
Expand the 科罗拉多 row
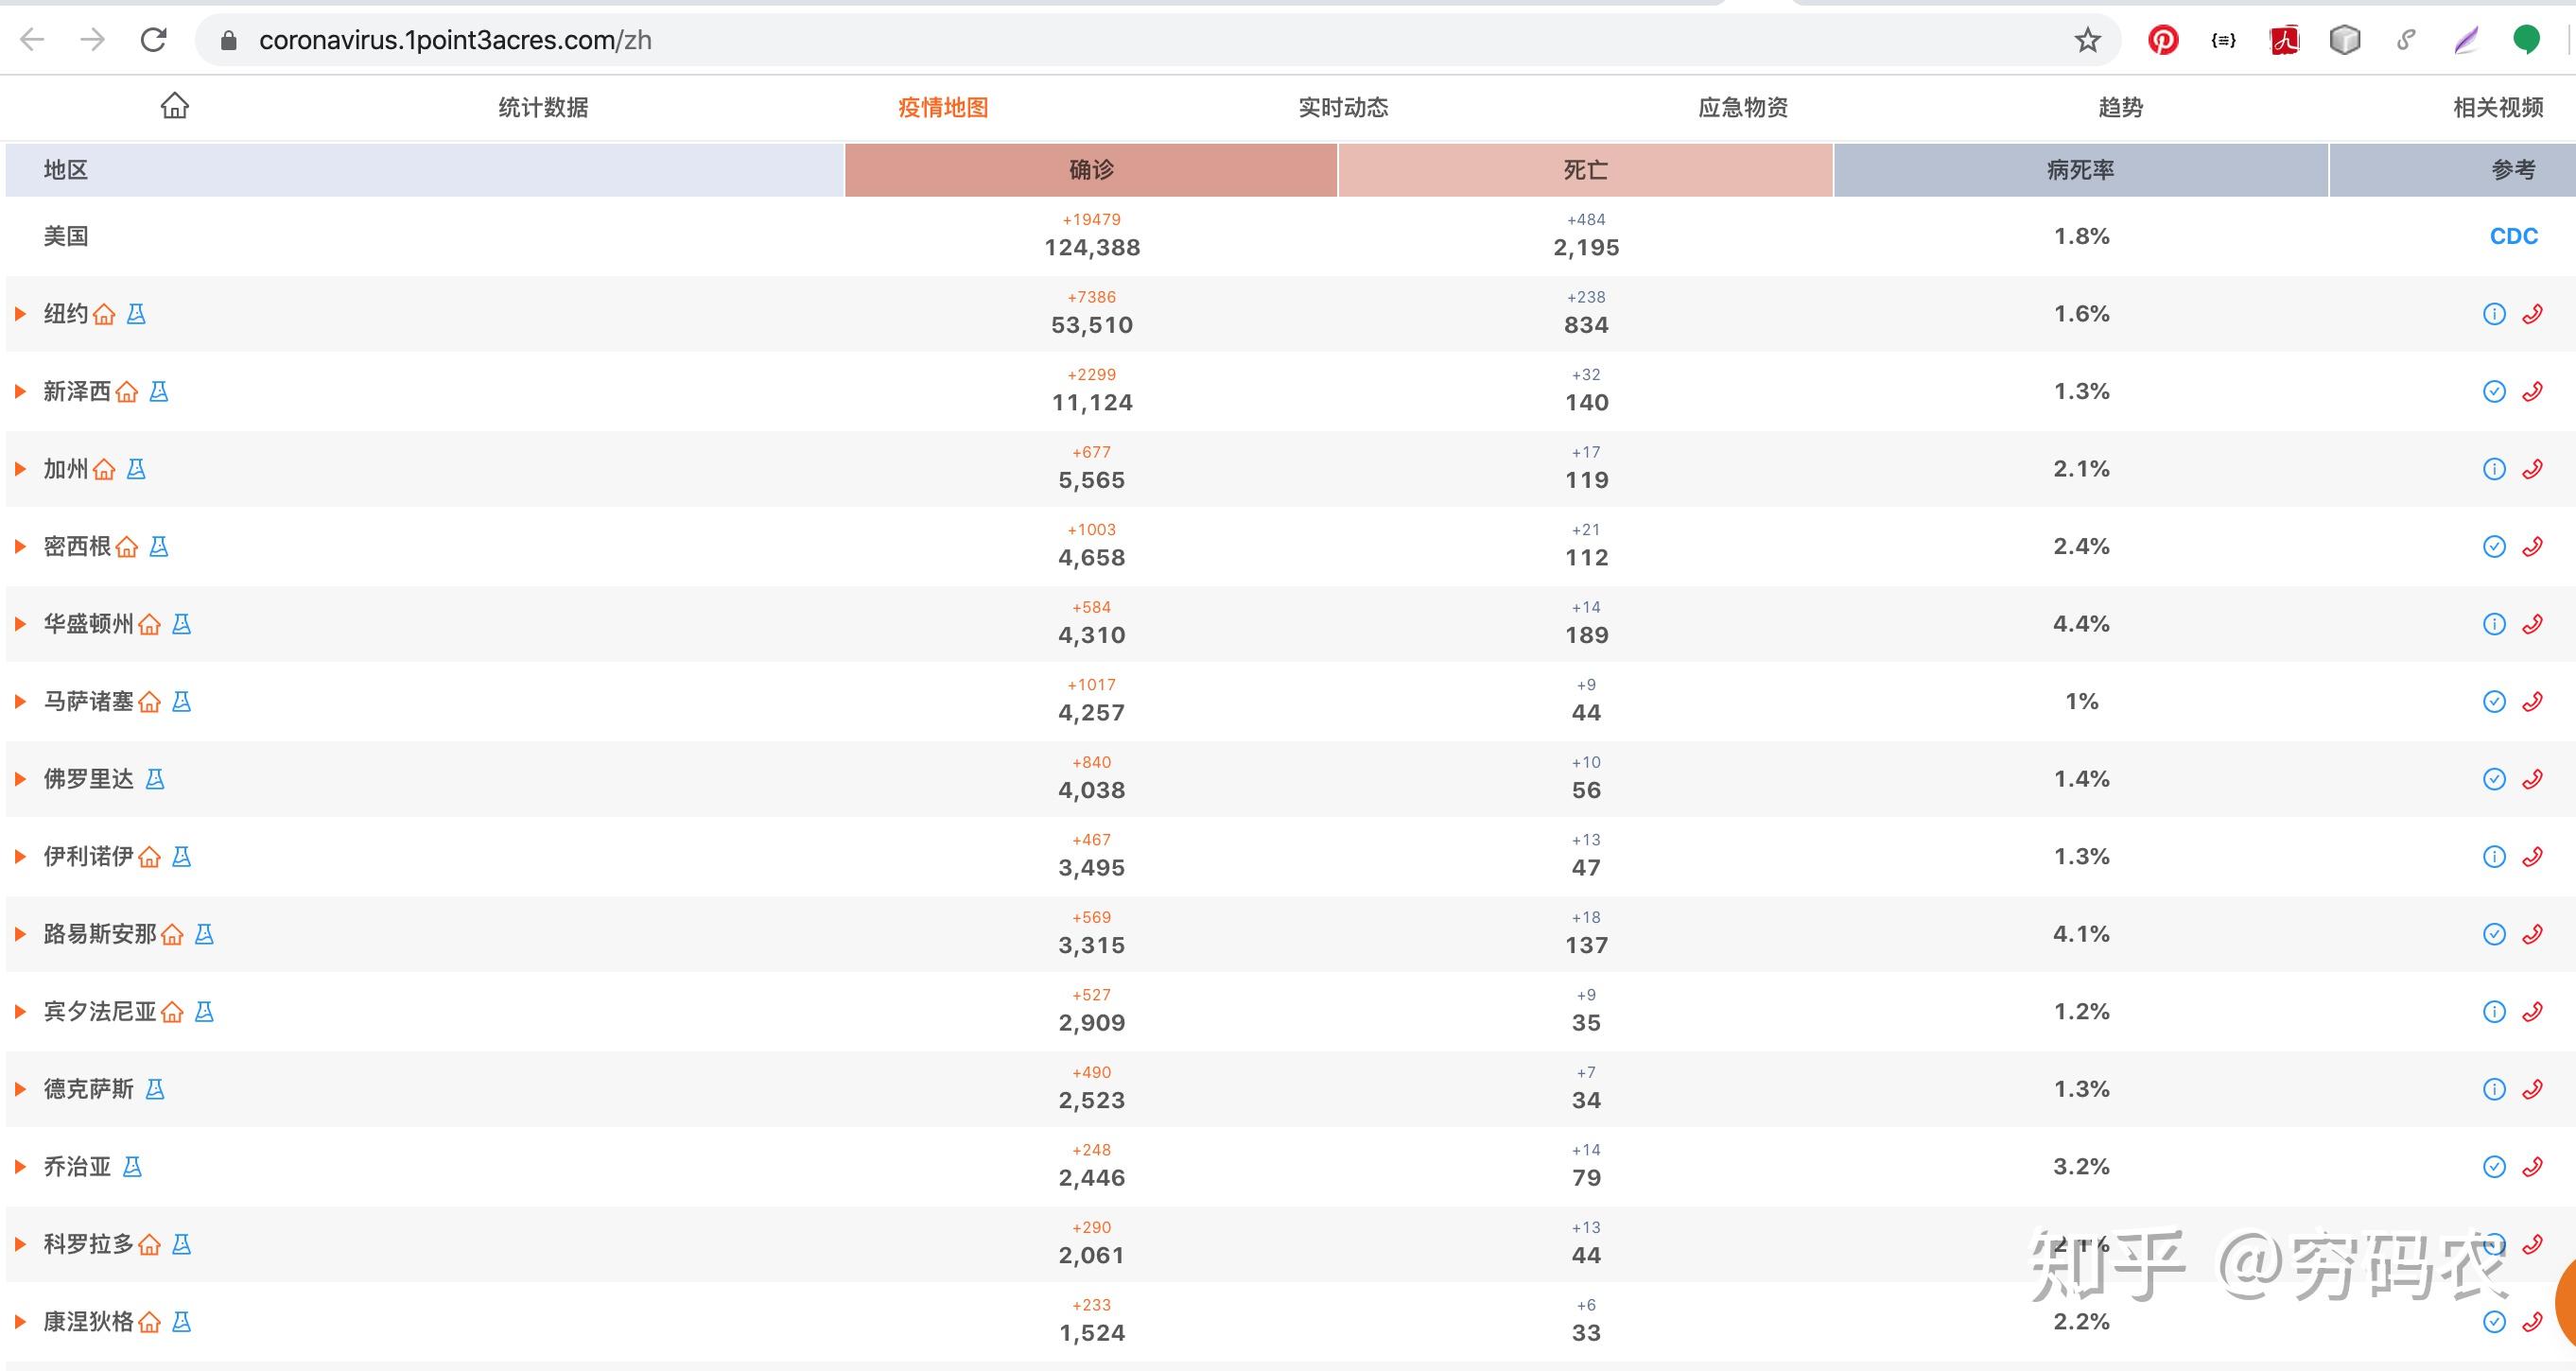click(20, 1244)
